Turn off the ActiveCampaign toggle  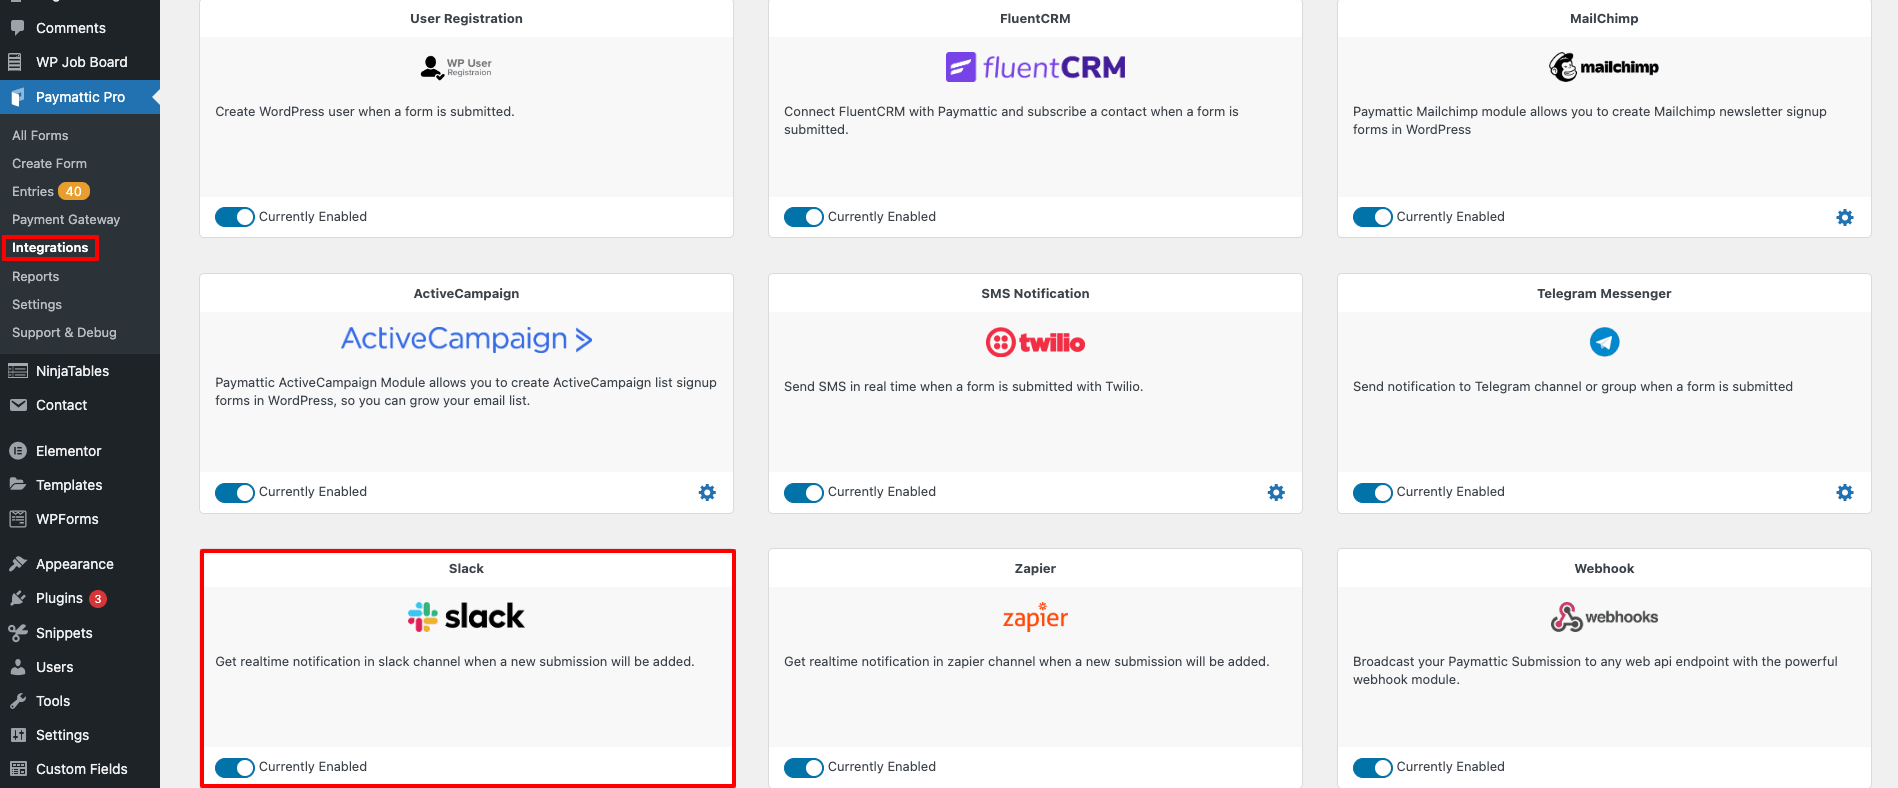pyautogui.click(x=235, y=492)
